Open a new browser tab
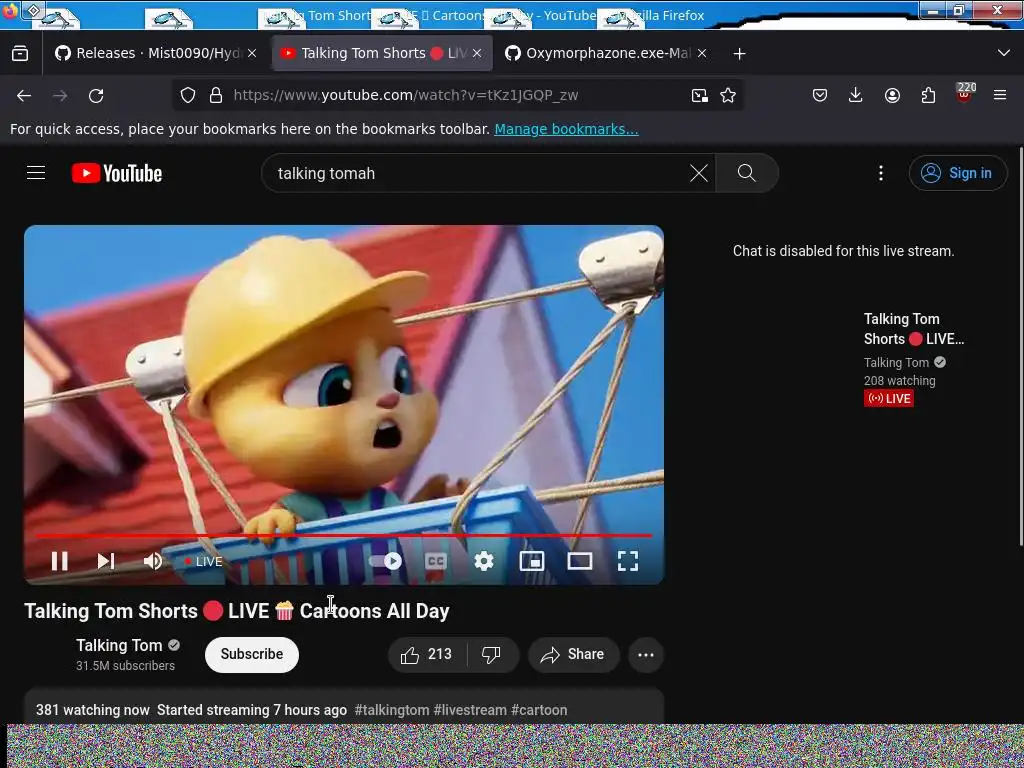This screenshot has height=768, width=1024. pyautogui.click(x=739, y=54)
